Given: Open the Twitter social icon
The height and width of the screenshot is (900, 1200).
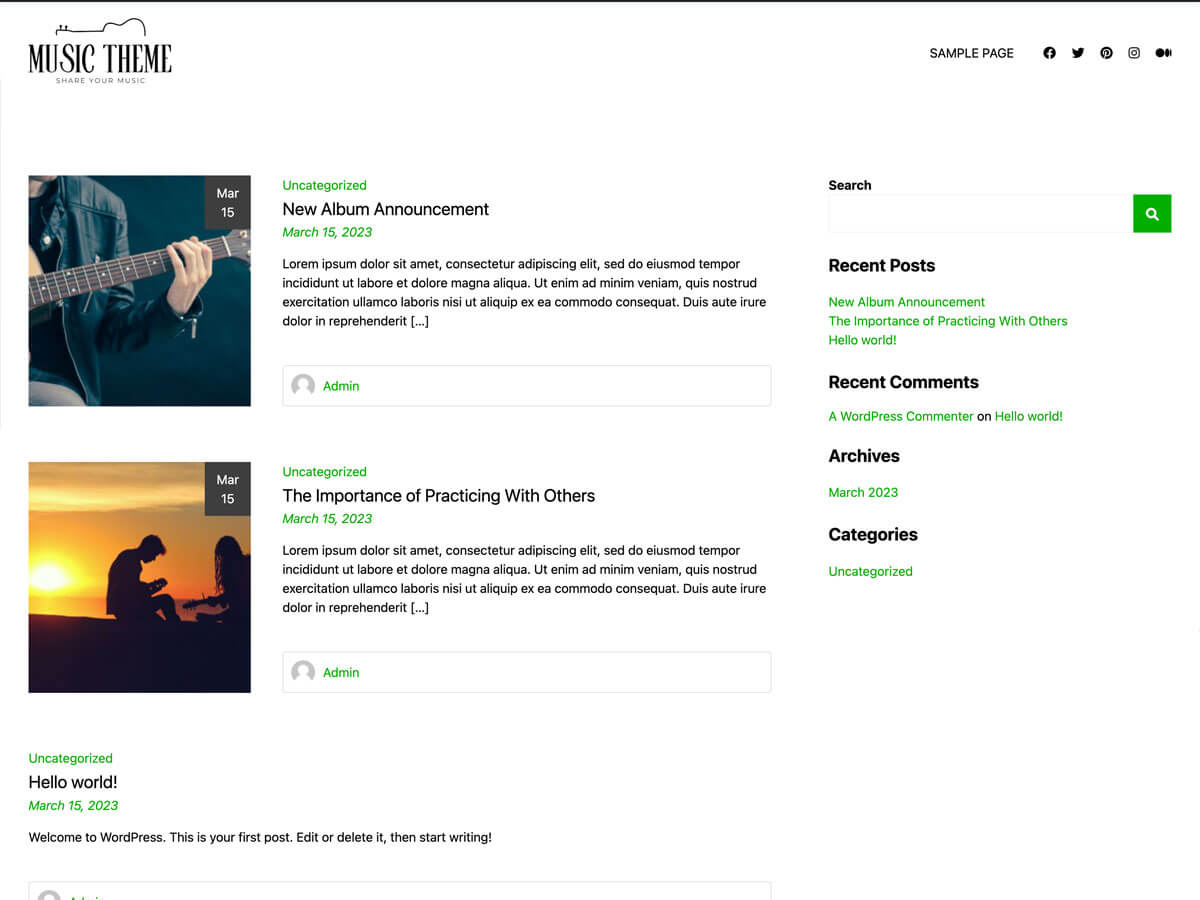Looking at the screenshot, I should (1077, 52).
